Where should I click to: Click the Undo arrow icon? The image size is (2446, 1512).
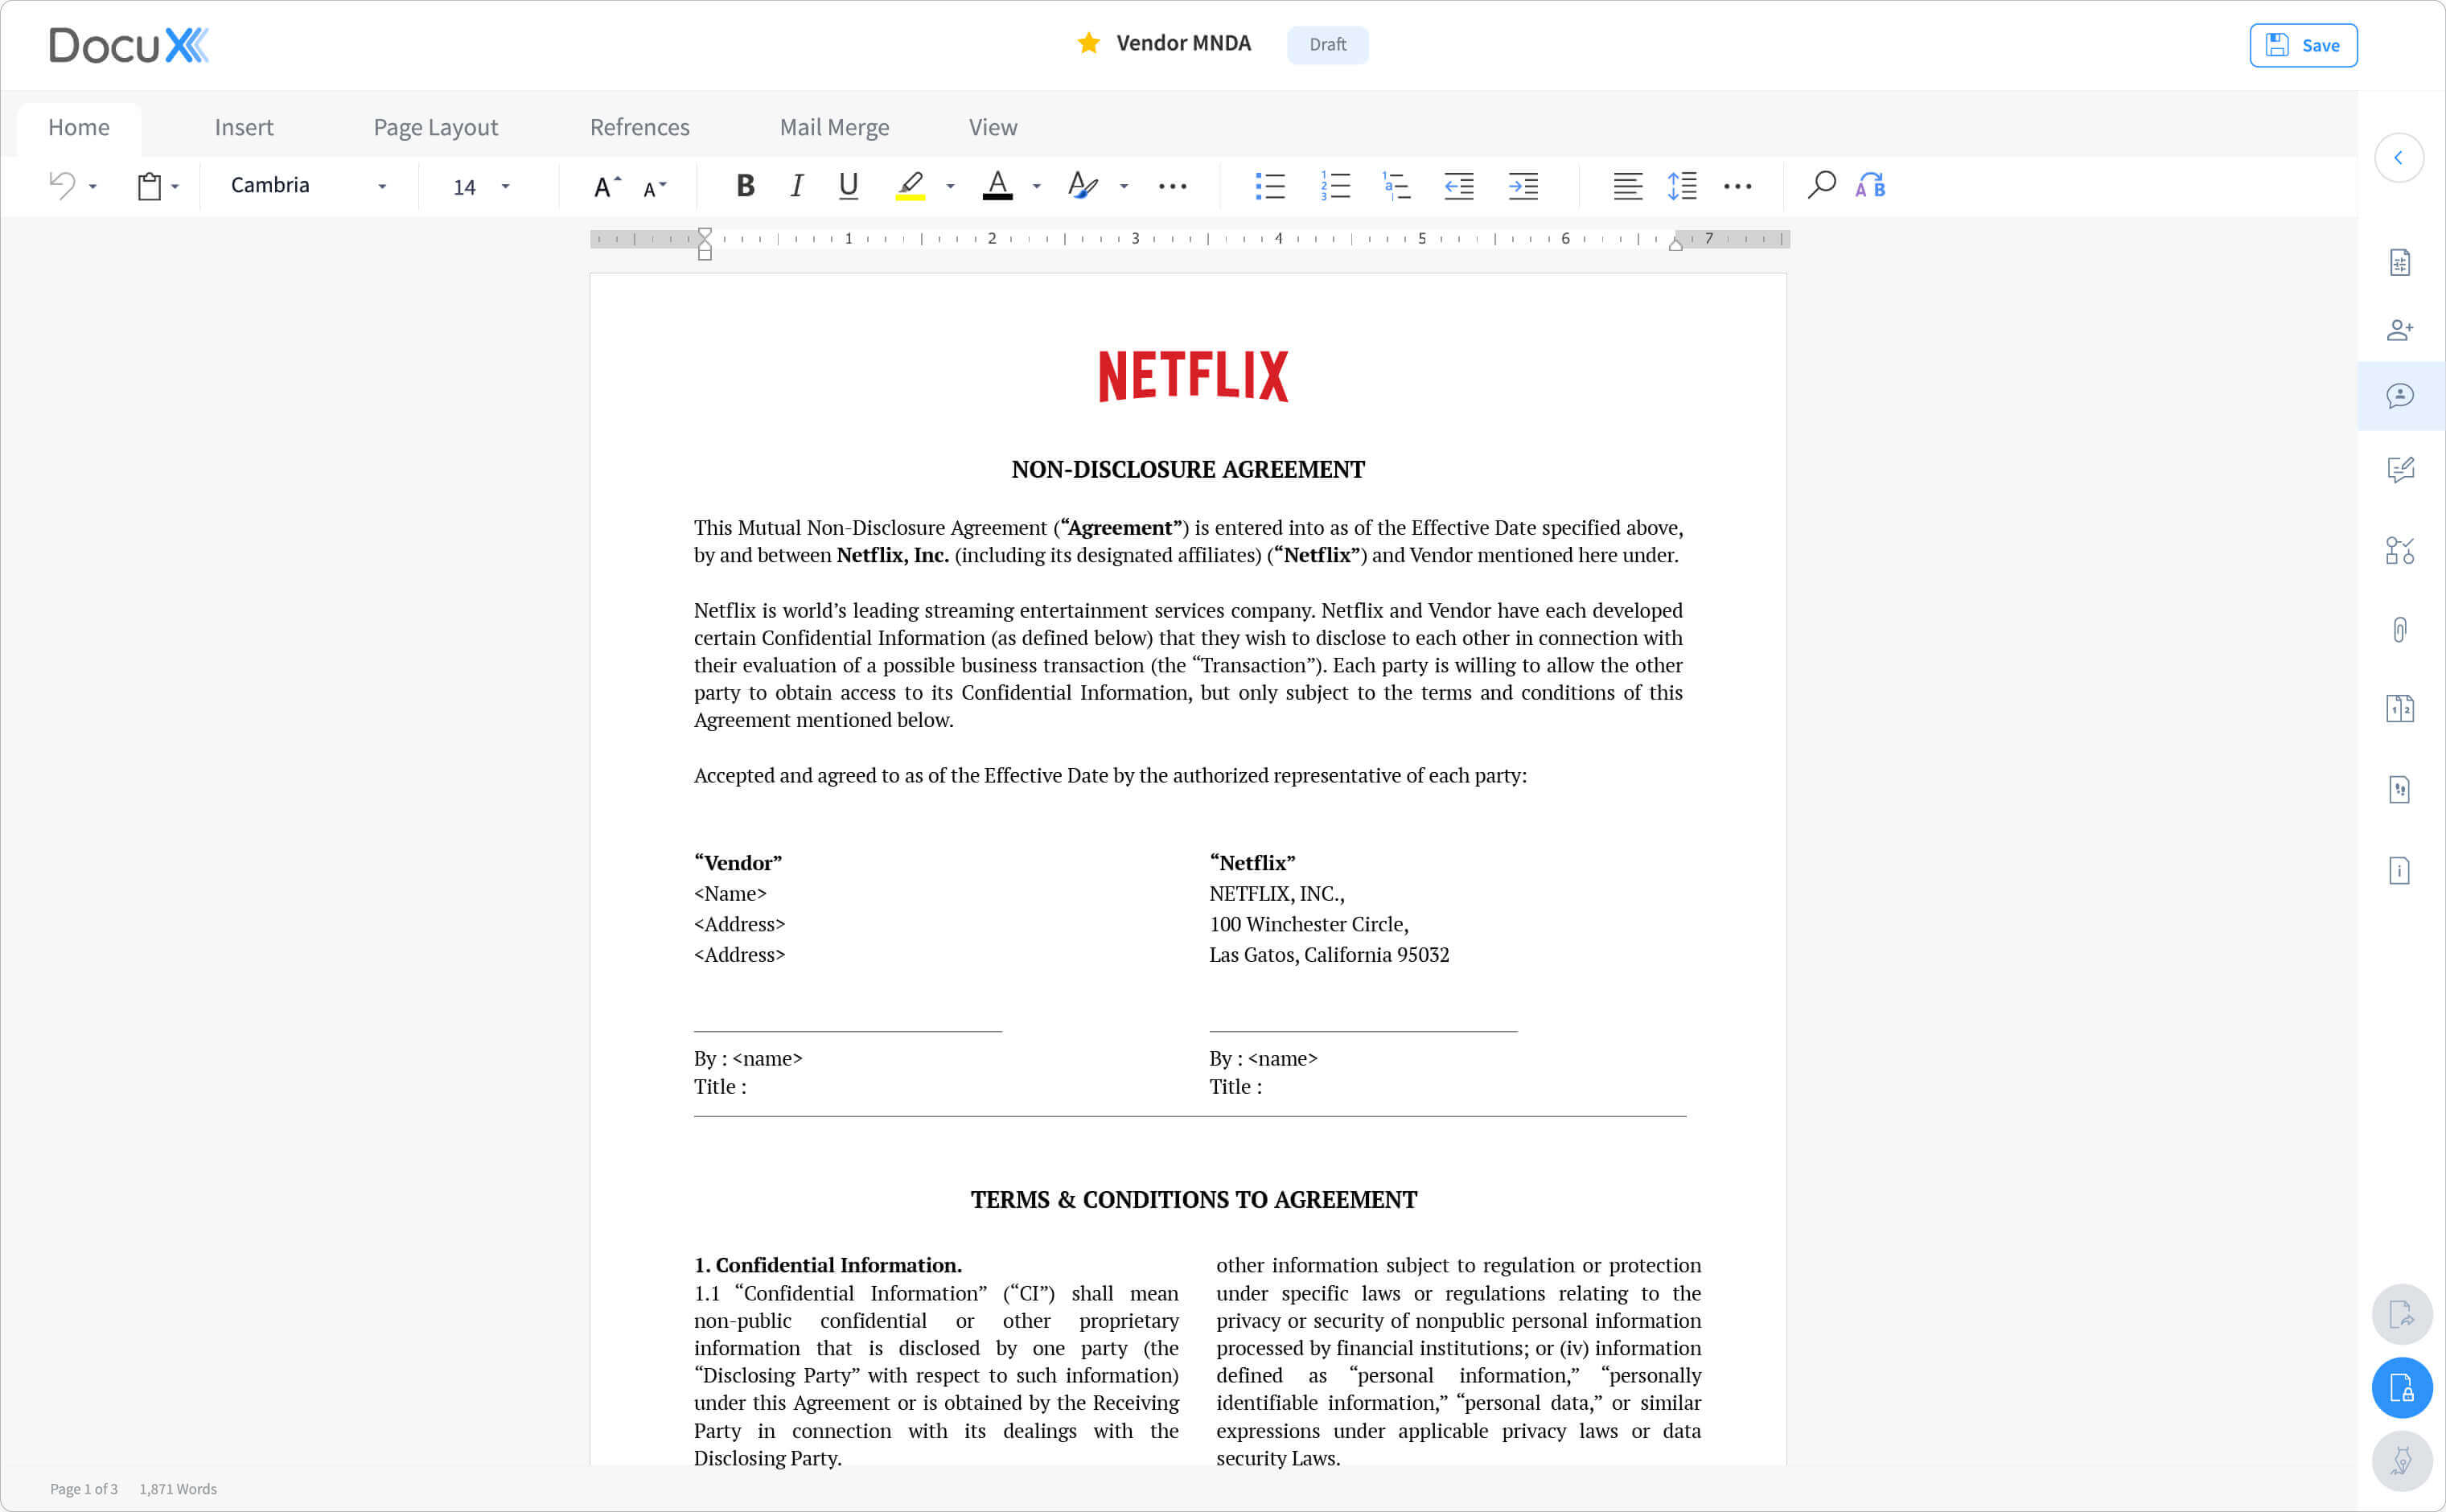pos(62,185)
